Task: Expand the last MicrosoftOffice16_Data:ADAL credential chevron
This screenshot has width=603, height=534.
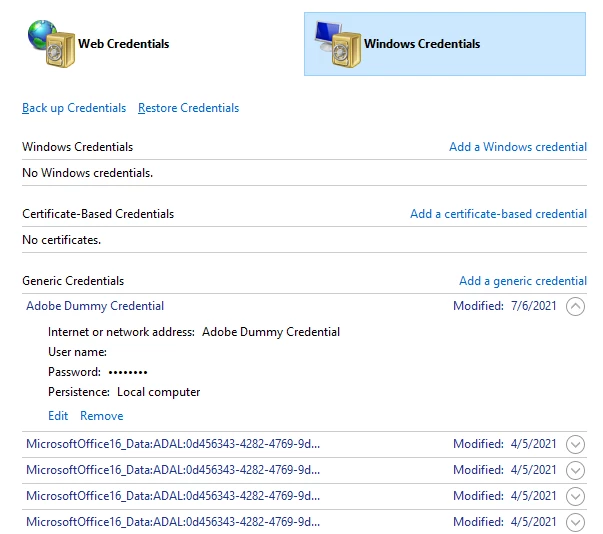Action: [x=575, y=522]
